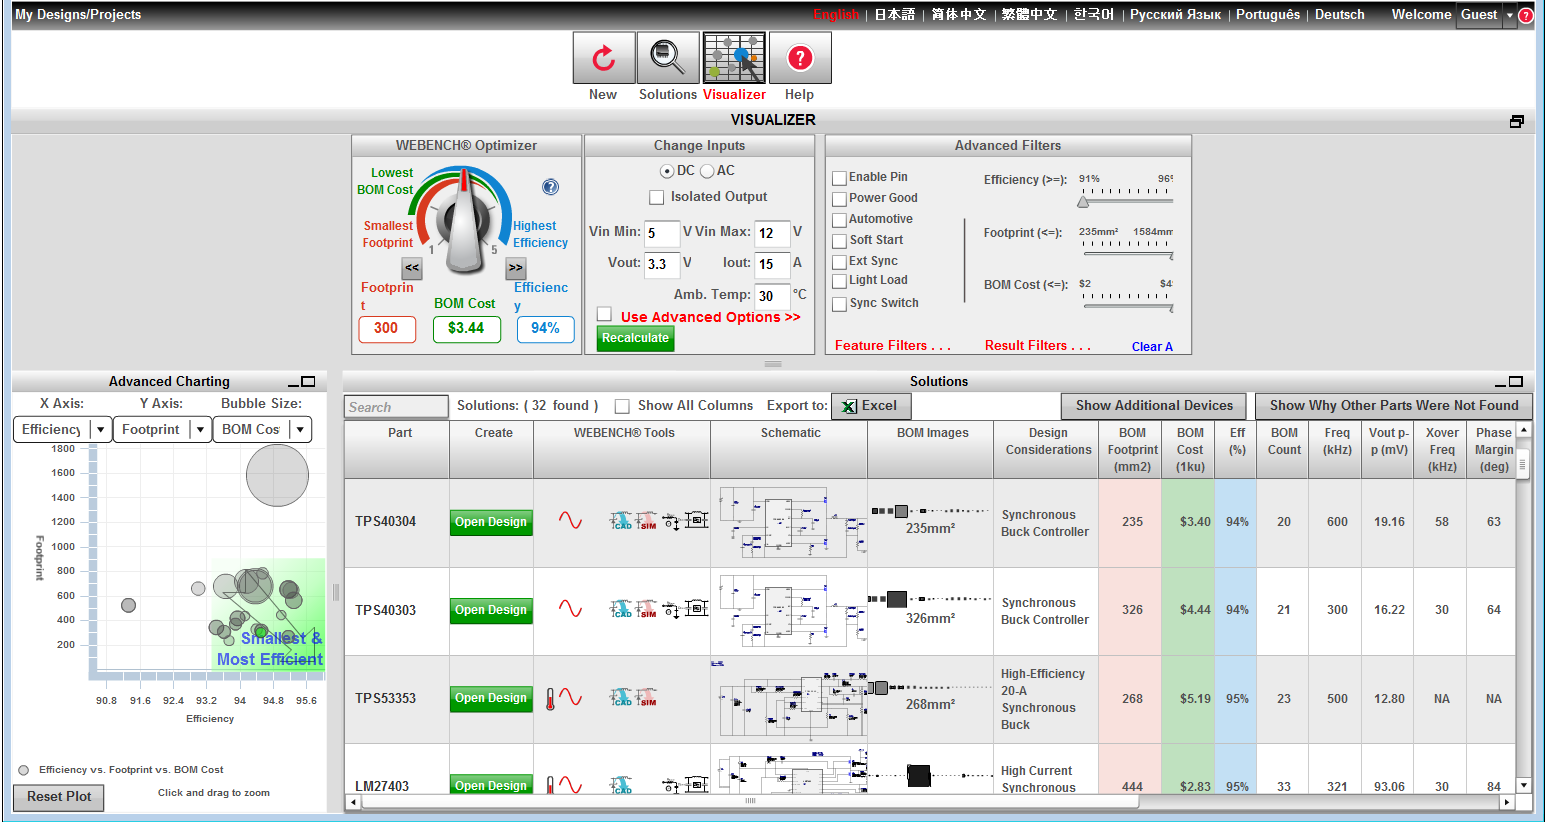The height and width of the screenshot is (822, 1547).
Task: Open the fifth WEBENCH tool icon for TPS40304
Action: click(x=697, y=520)
